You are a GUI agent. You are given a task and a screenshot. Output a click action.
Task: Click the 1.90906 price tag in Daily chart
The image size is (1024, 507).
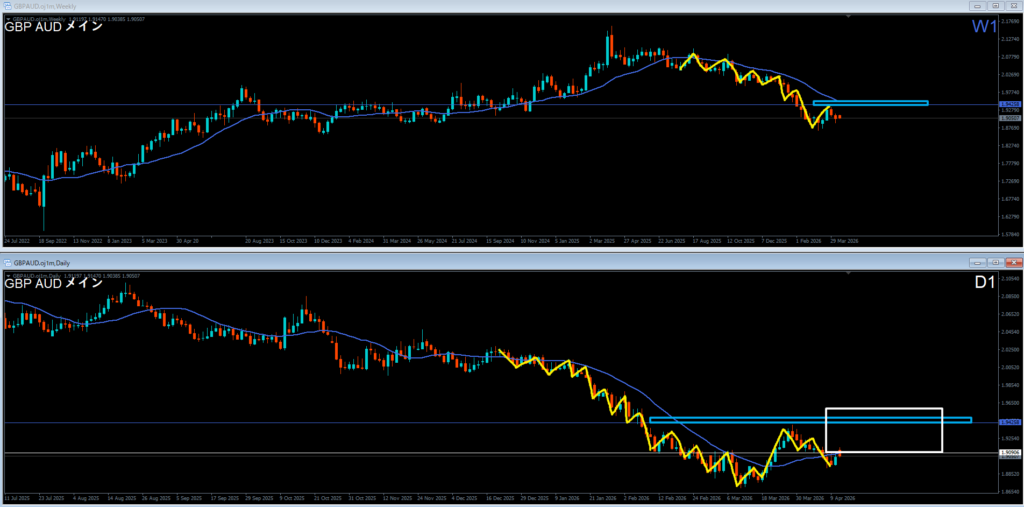(x=1008, y=452)
